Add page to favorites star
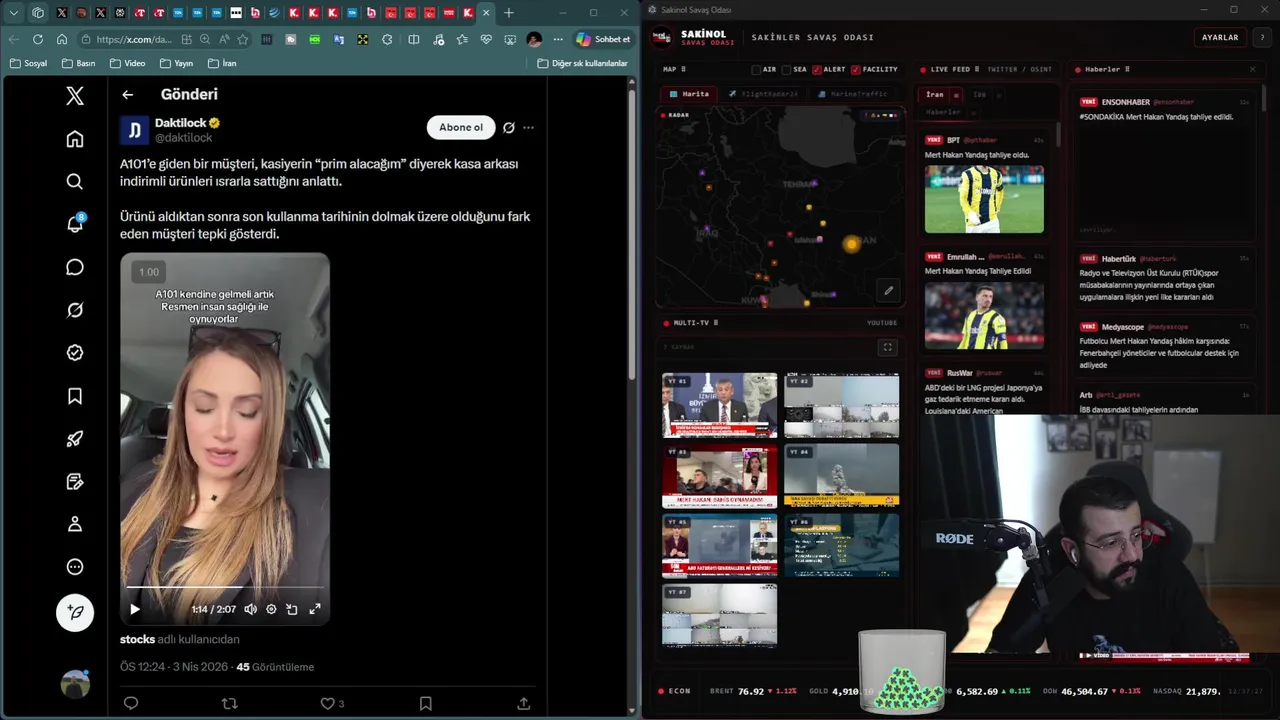 243,39
